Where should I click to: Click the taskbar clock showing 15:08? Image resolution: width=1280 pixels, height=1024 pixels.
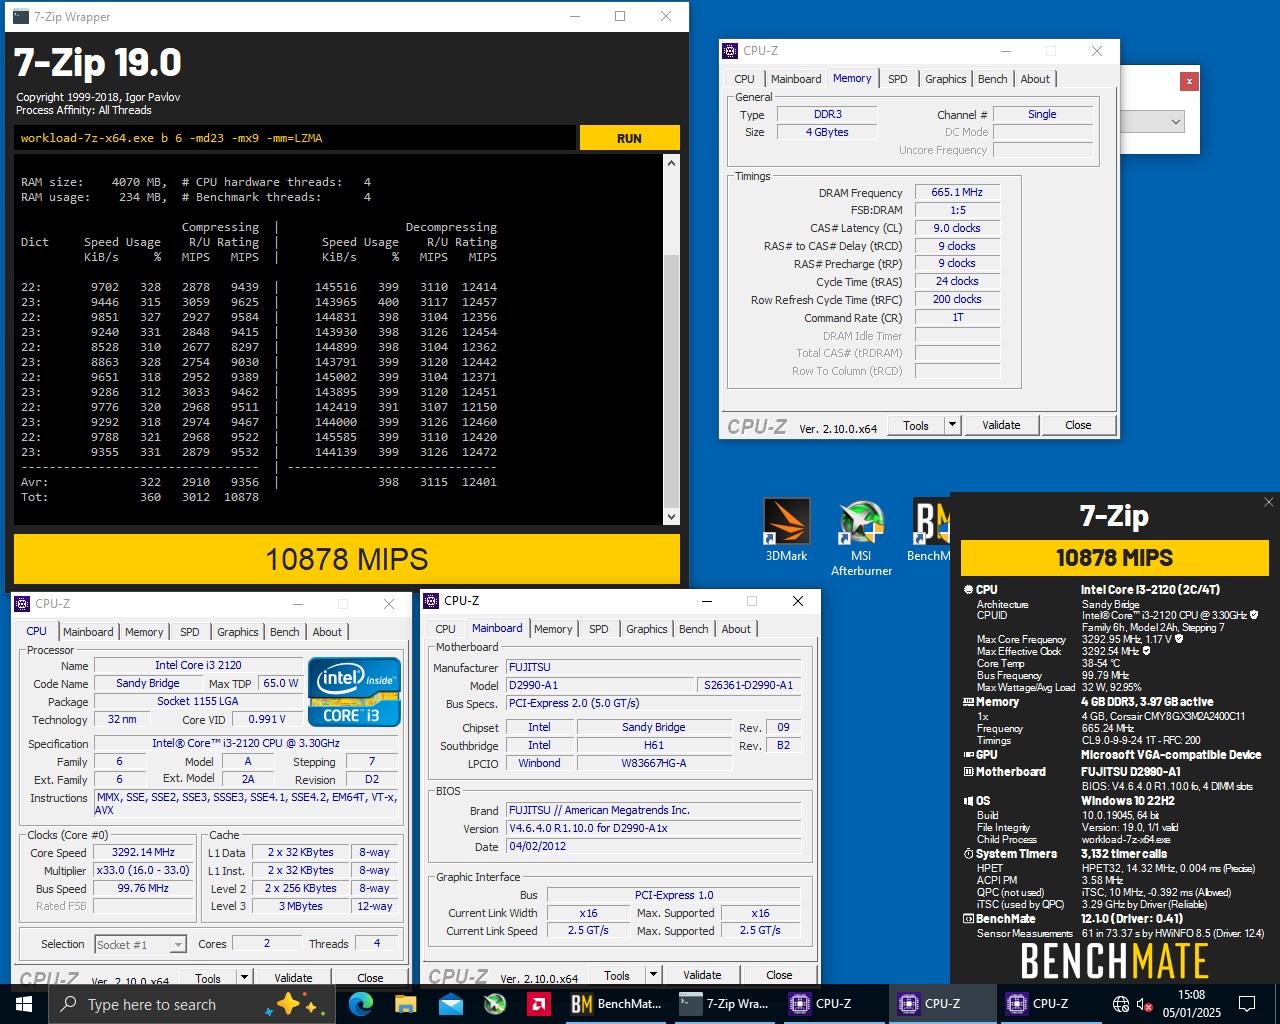[1191, 1004]
